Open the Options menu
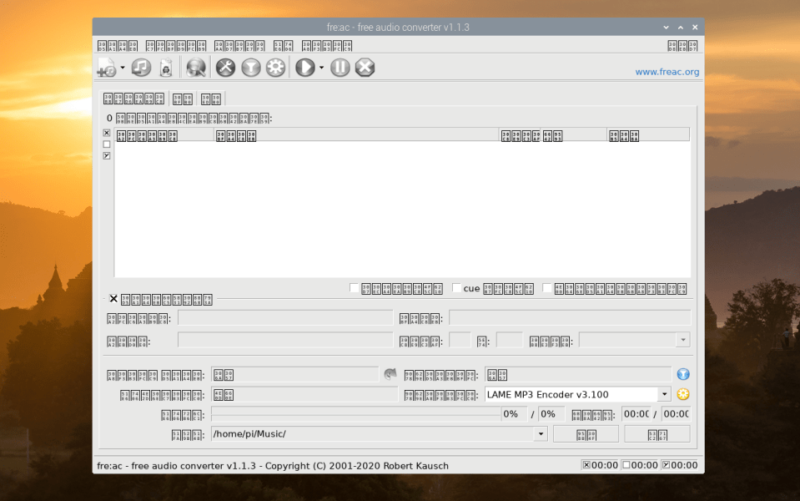Screen dimensions: 800x501 239,46
